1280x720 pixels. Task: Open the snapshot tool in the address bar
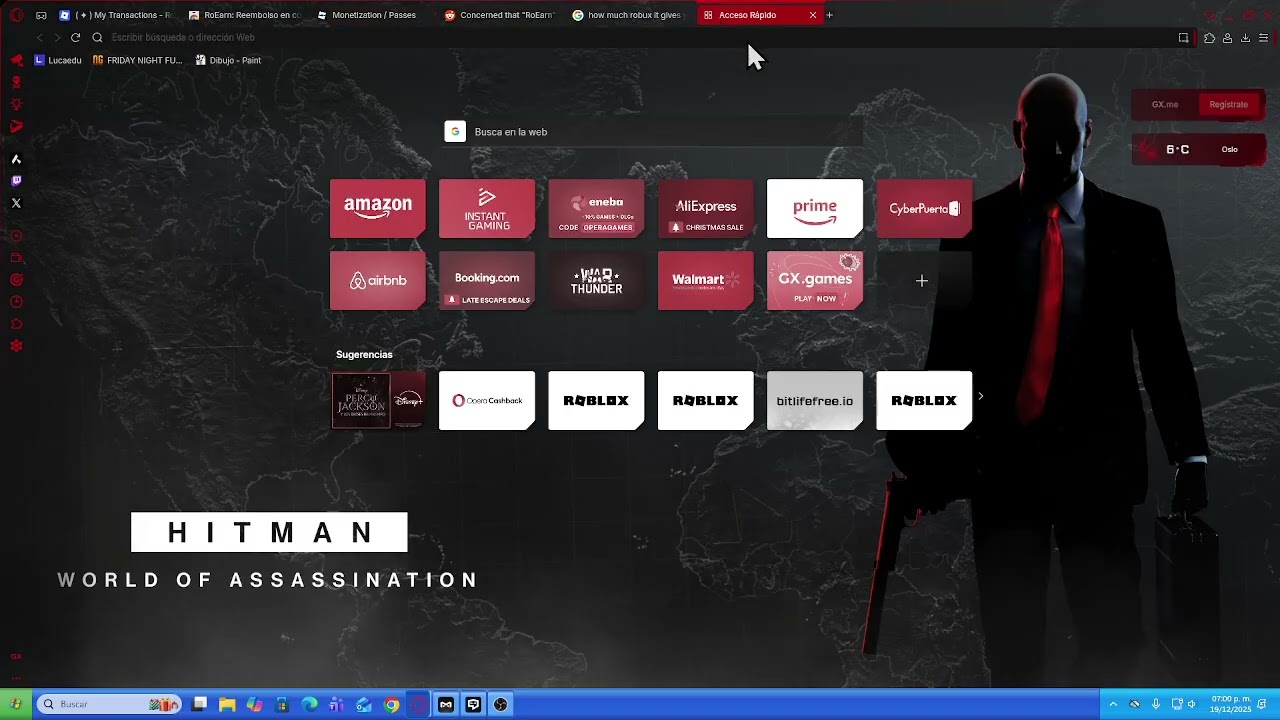pyautogui.click(x=1183, y=38)
